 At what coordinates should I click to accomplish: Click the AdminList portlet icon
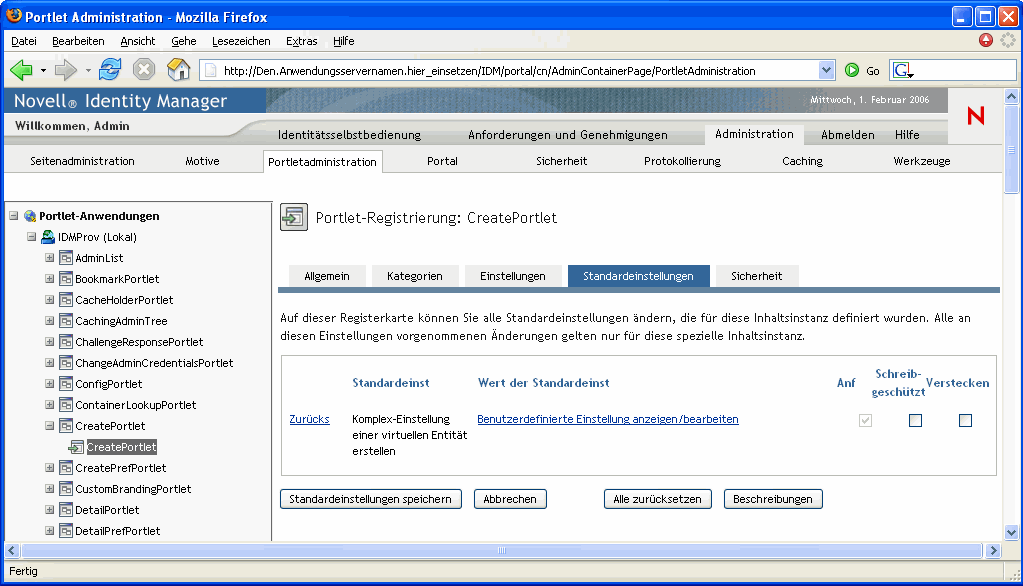pos(65,258)
